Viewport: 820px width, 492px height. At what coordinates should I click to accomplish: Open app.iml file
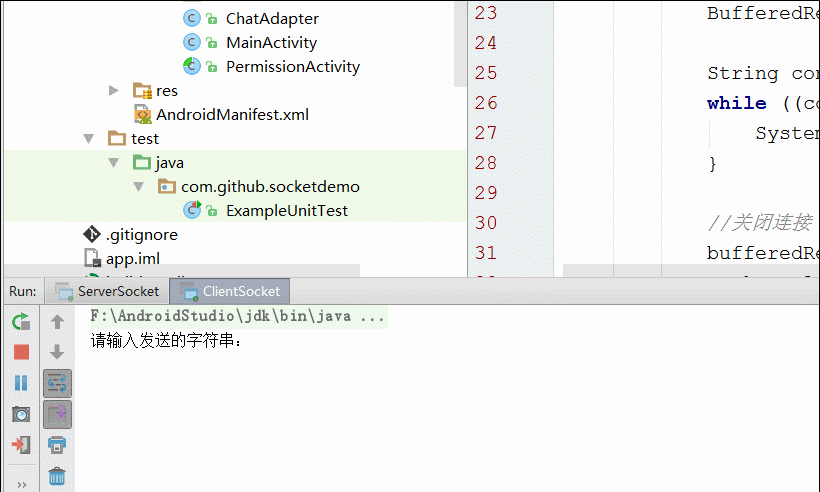pyautogui.click(x=133, y=259)
